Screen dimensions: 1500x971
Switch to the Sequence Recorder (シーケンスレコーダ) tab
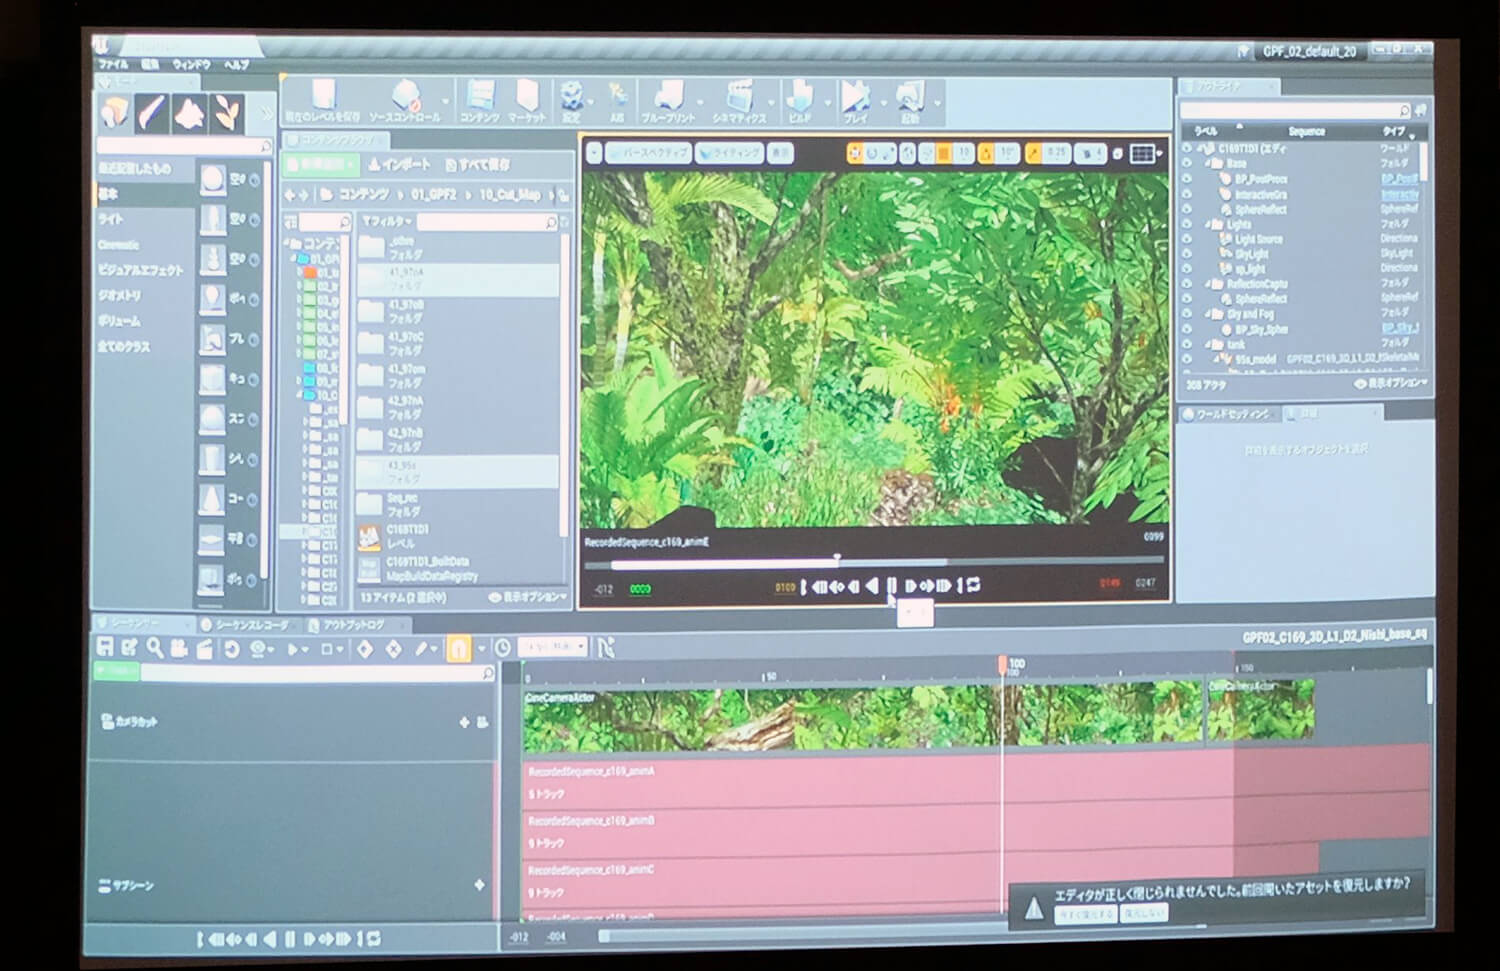(x=244, y=625)
